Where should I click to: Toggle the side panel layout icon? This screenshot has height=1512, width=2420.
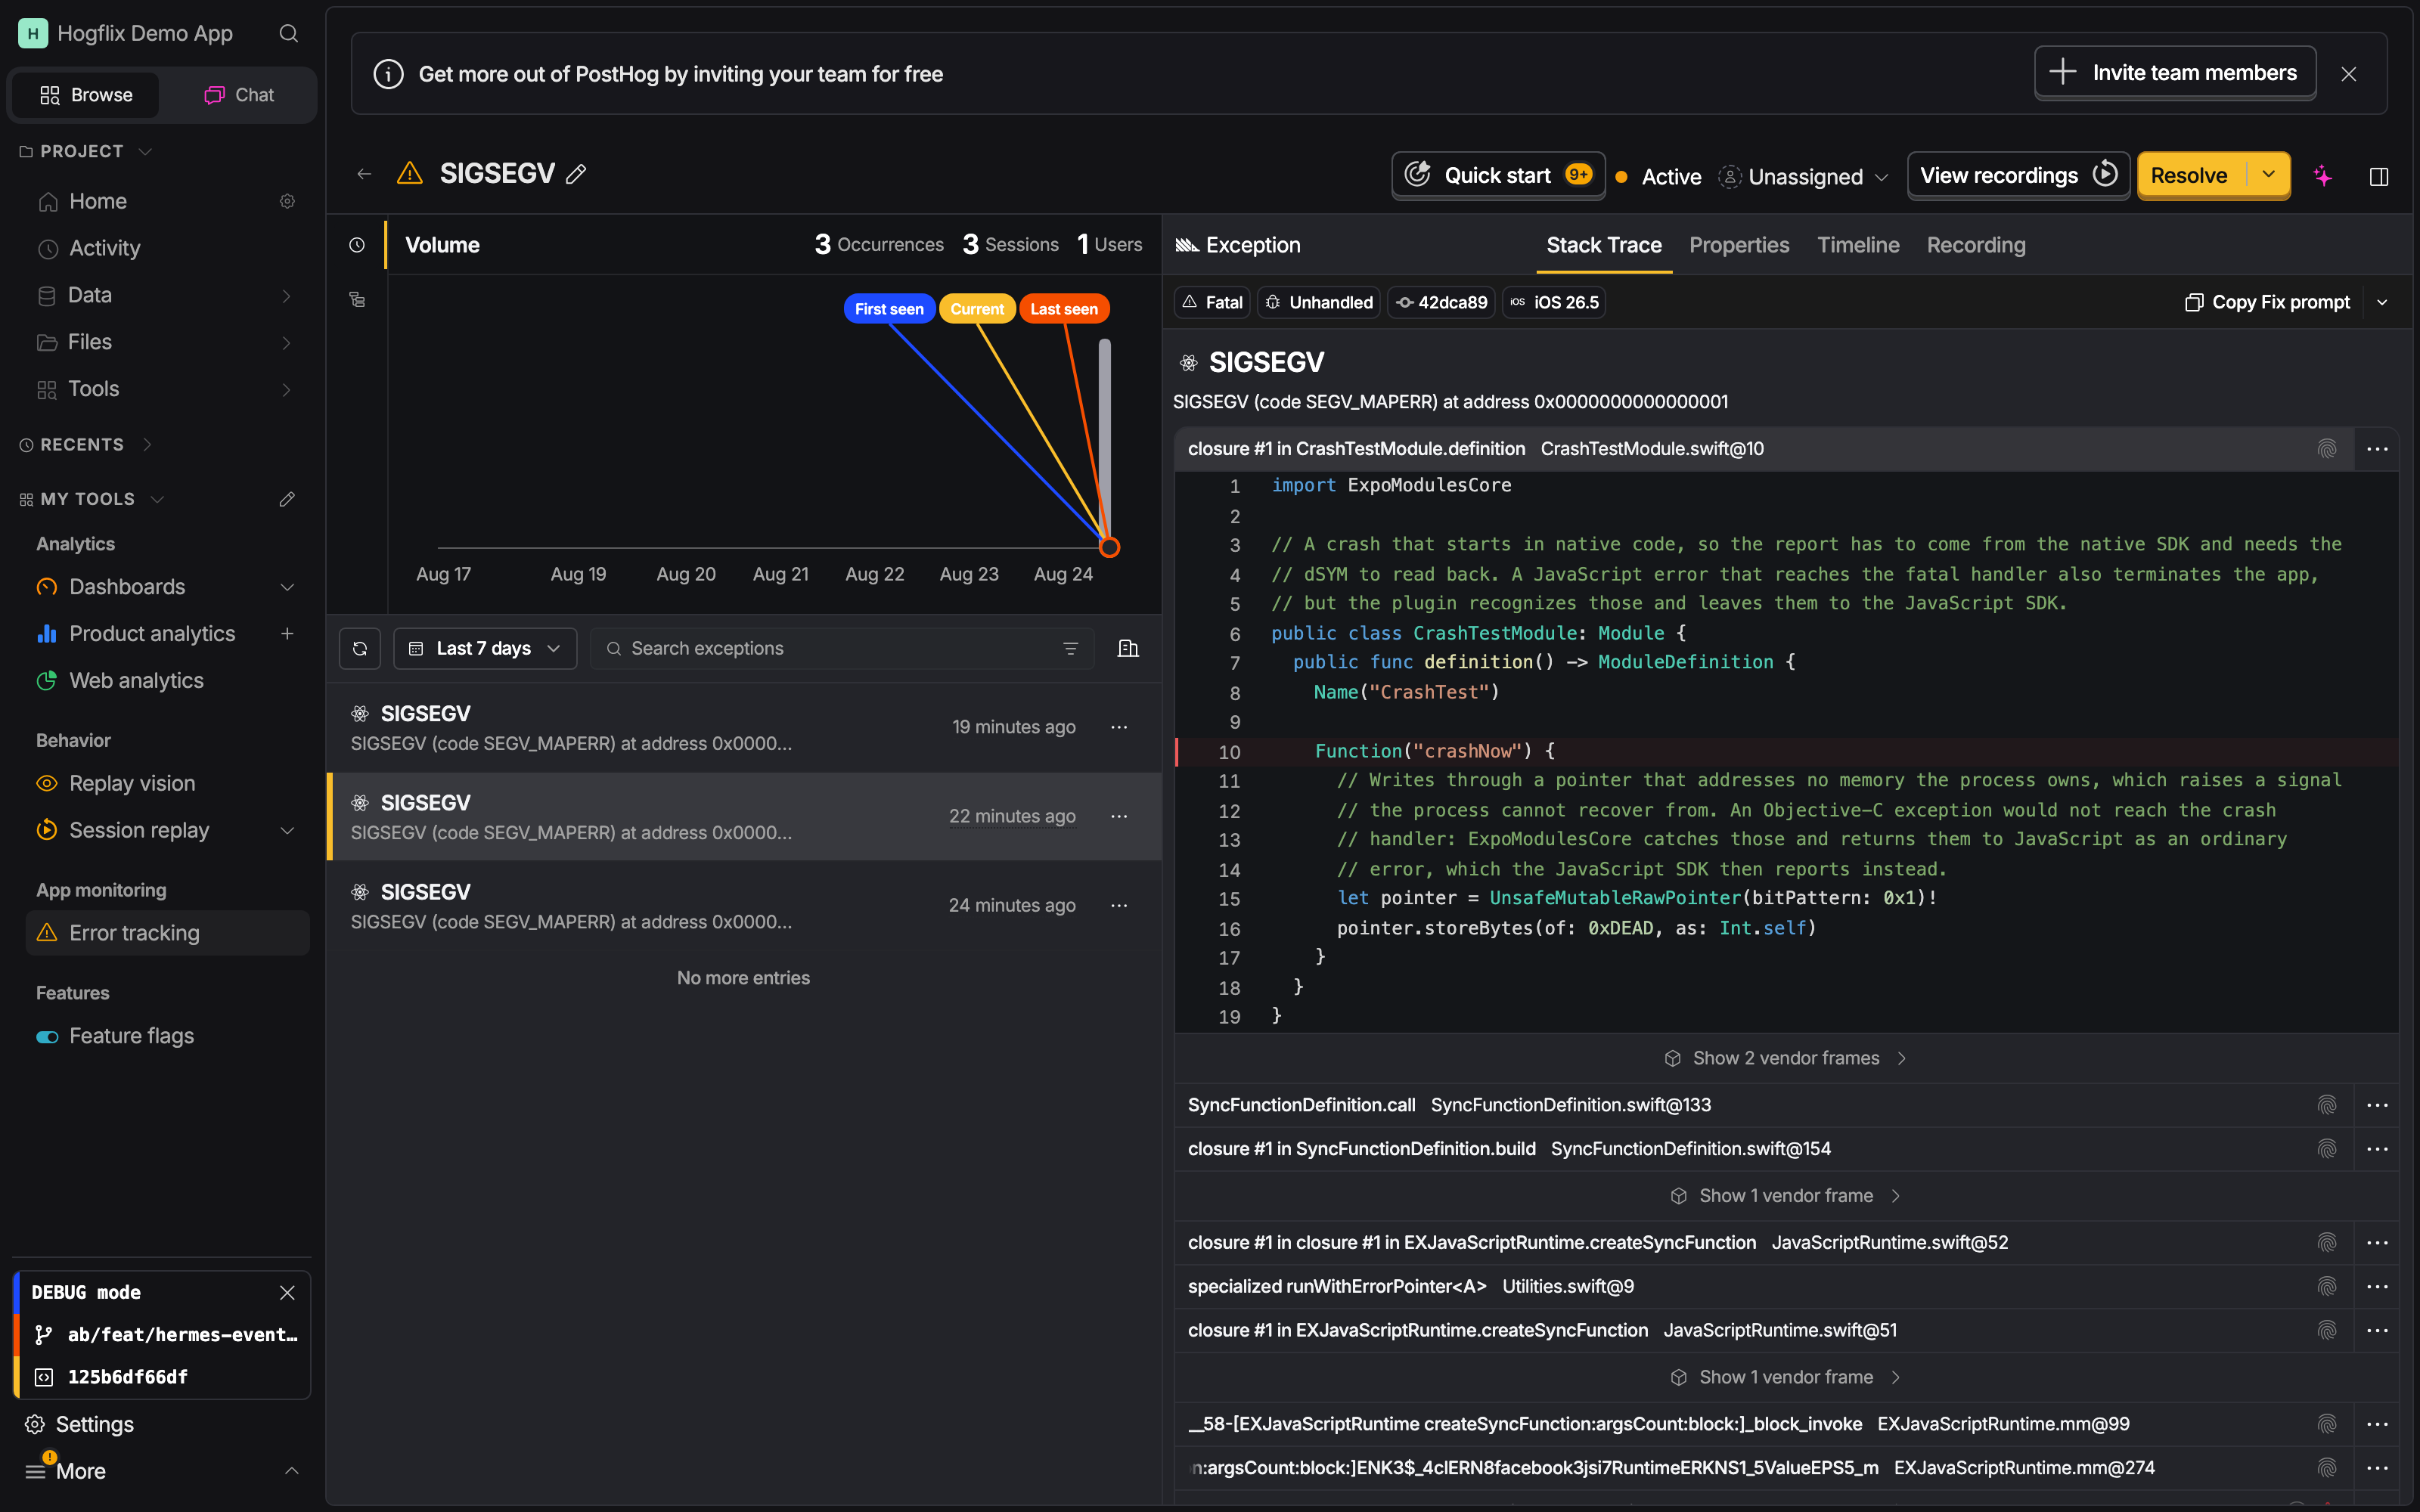[2379, 176]
